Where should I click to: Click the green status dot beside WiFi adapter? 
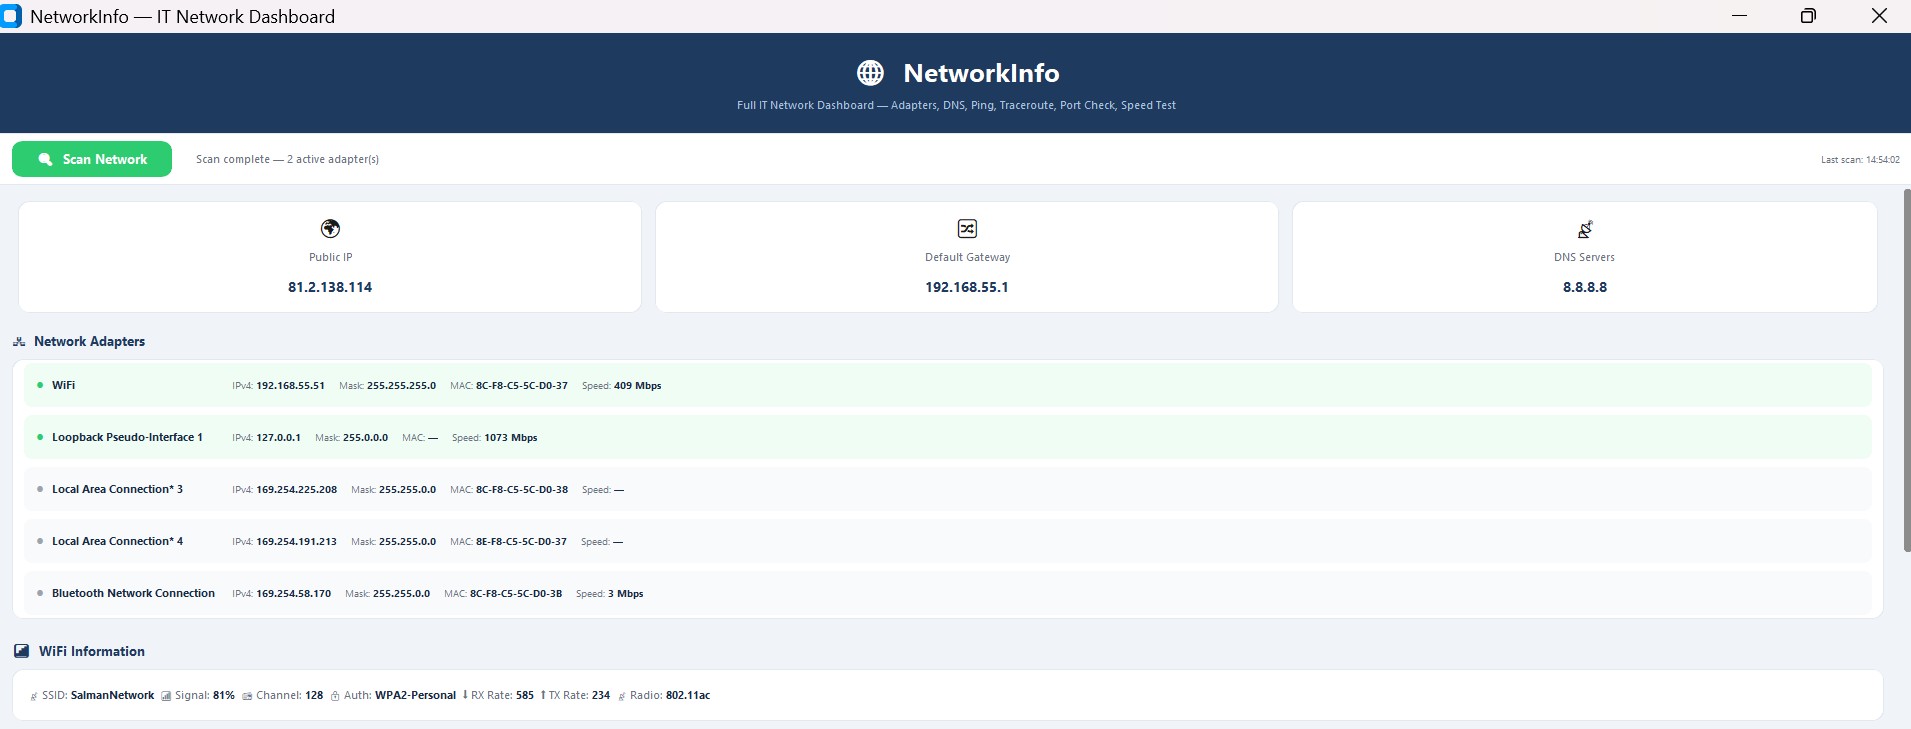point(40,385)
